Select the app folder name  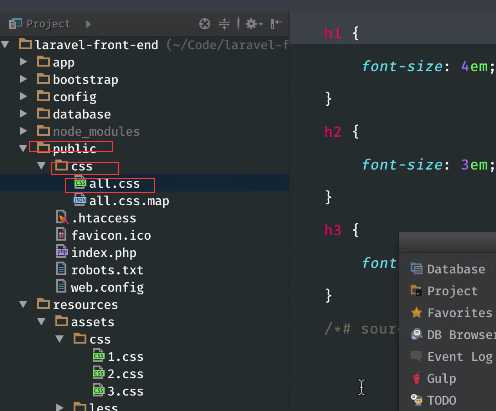pyautogui.click(x=64, y=63)
